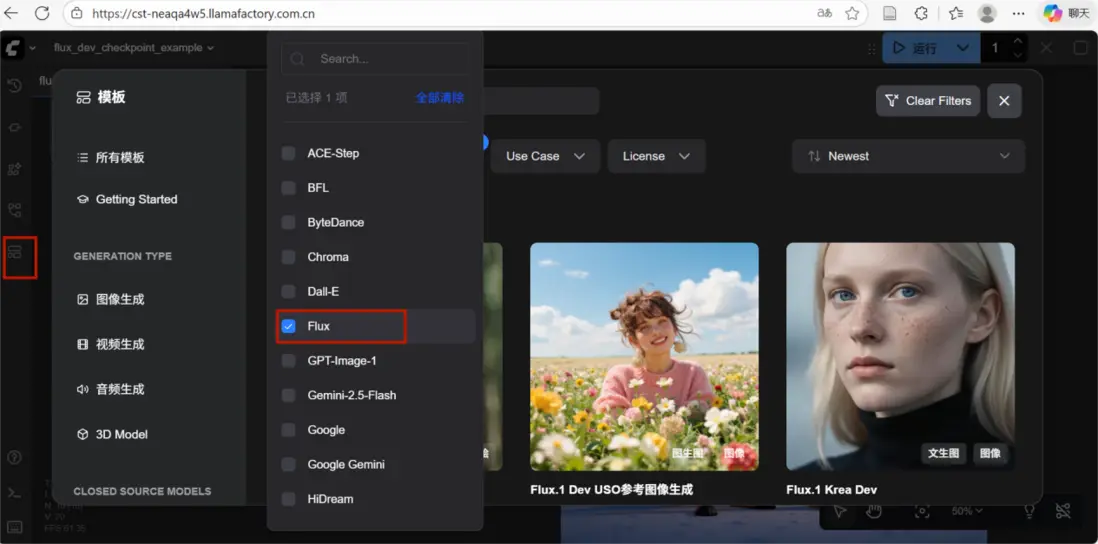Open the flux_dev_checkpoint_example workflow dropdown

(134, 48)
